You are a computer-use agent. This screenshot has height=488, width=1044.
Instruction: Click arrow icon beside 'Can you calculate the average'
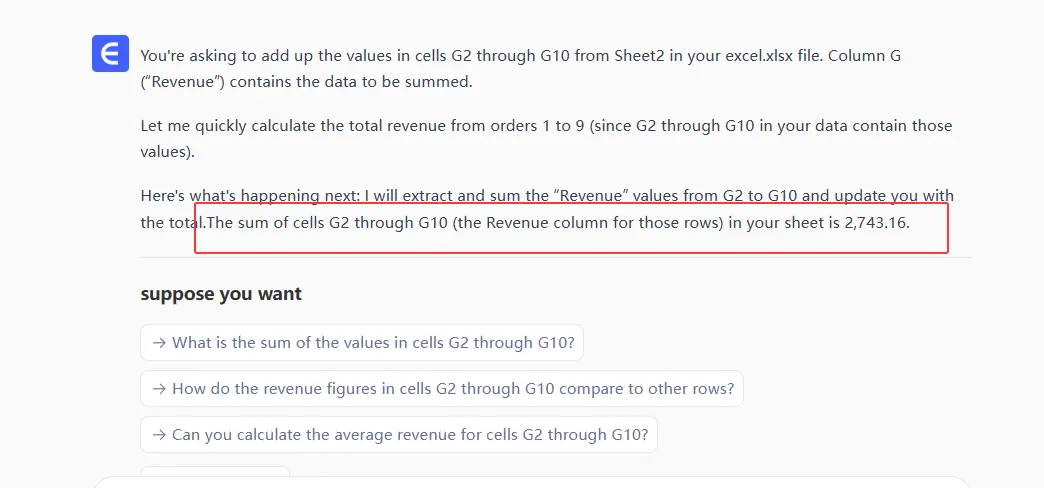tap(158, 435)
